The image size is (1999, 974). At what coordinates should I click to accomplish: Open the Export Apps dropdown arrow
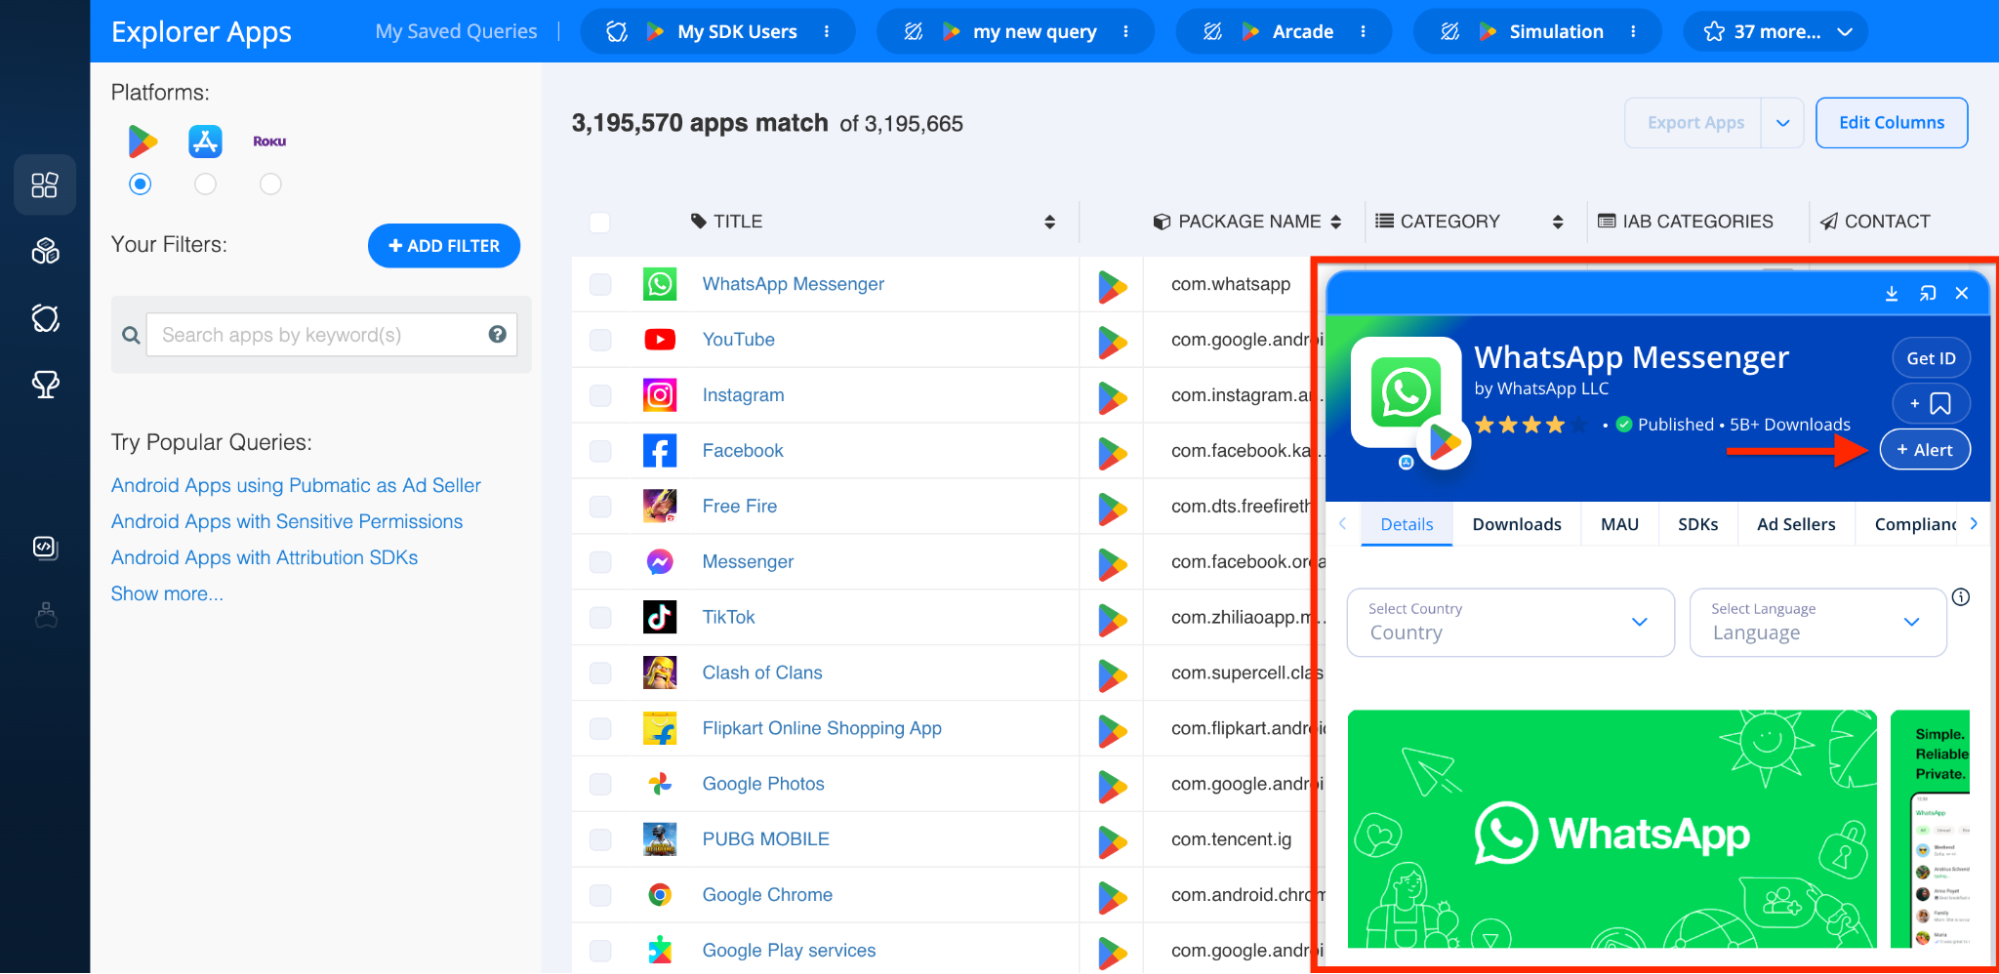tap(1782, 123)
